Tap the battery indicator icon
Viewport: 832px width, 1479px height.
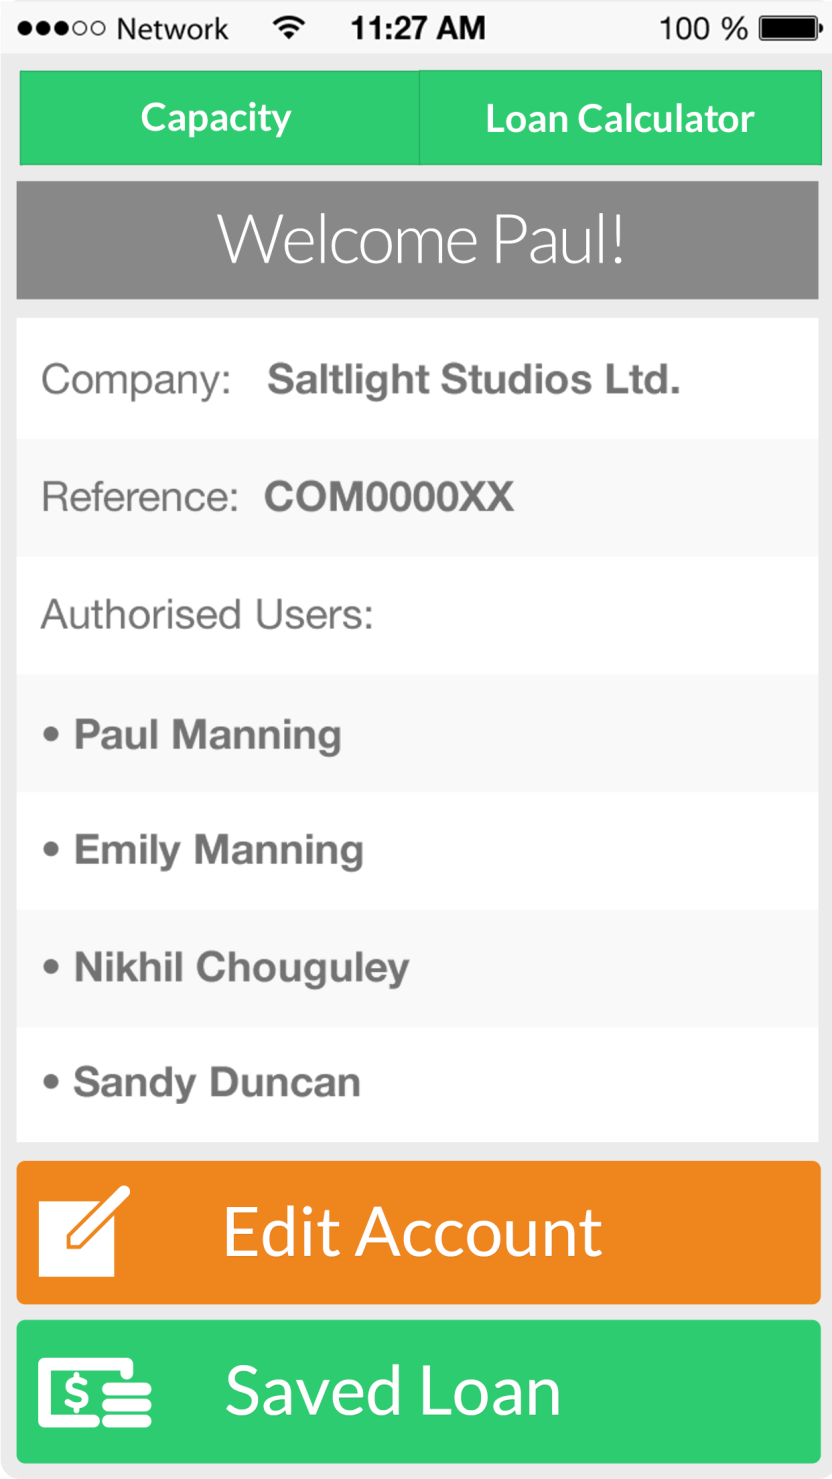pyautogui.click(x=790, y=28)
